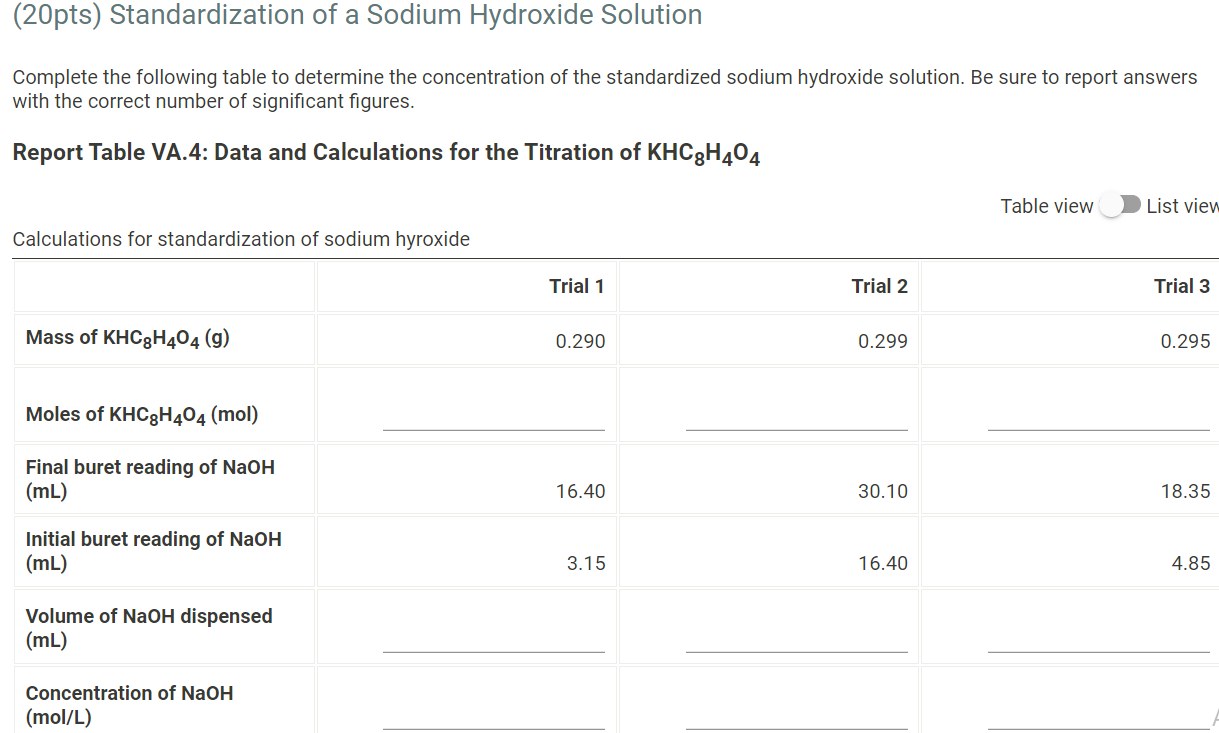Click the Mass of KHC8H4O4 row label
The image size is (1219, 733).
(127, 338)
